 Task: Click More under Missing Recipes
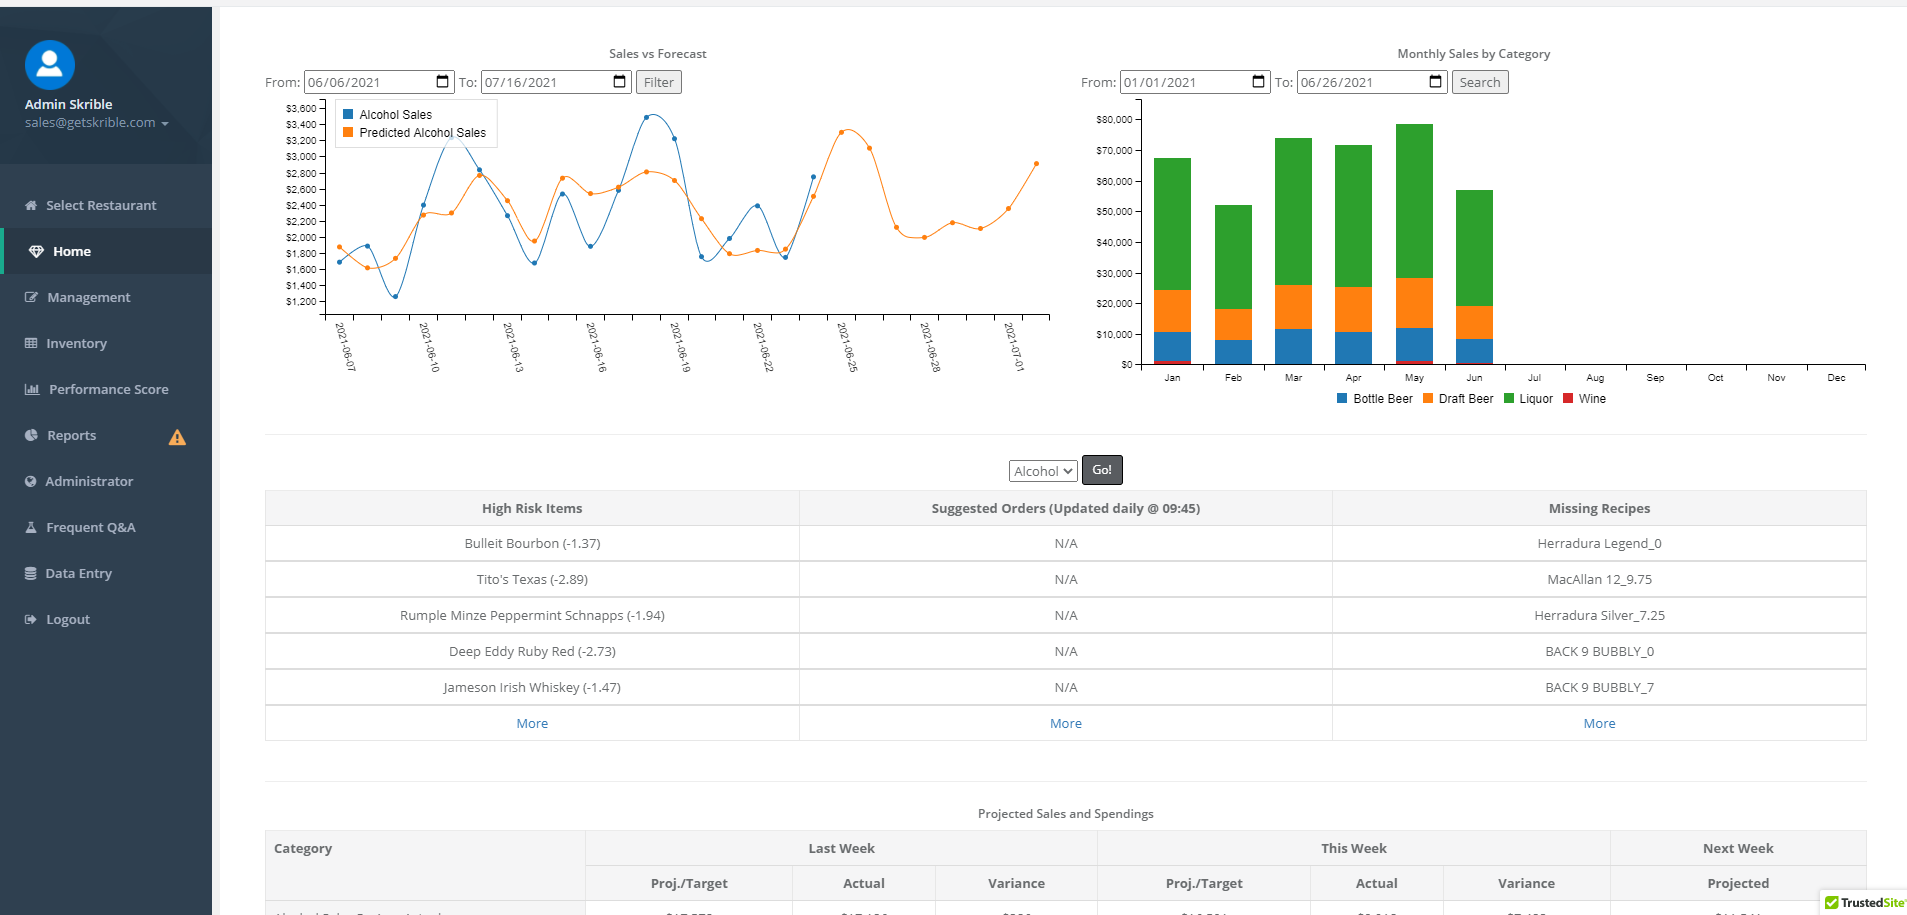(x=1599, y=723)
